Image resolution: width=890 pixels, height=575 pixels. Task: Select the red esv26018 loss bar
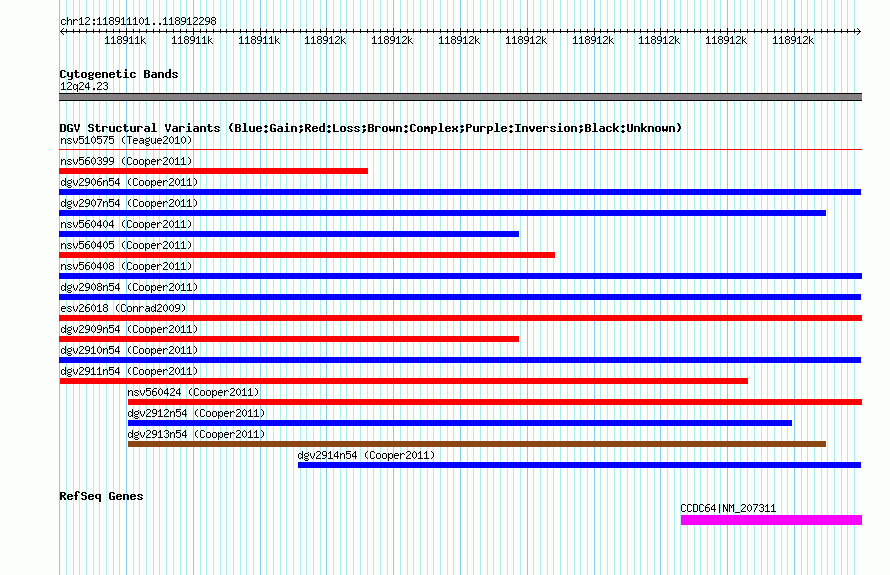(x=460, y=318)
